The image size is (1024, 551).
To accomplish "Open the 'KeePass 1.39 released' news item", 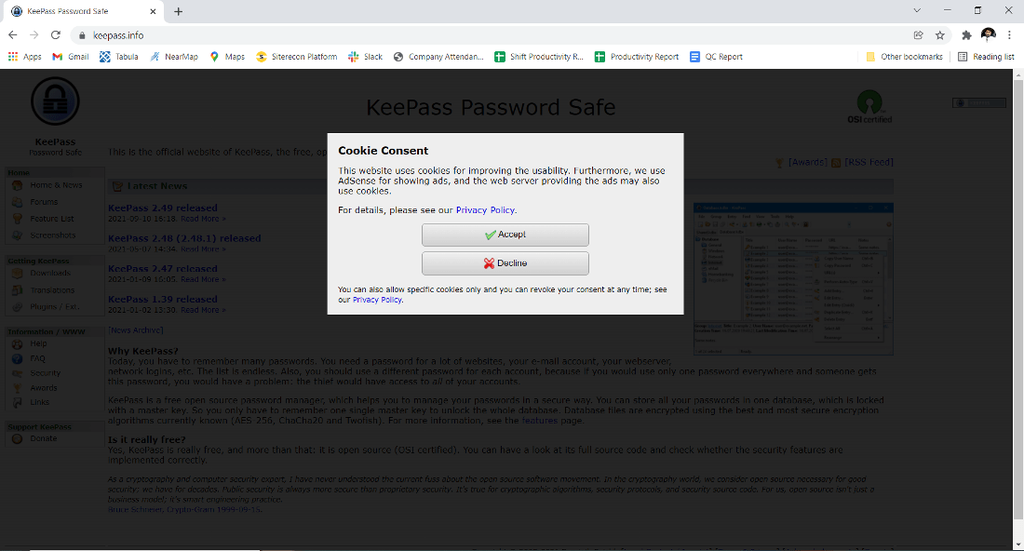I will [163, 299].
